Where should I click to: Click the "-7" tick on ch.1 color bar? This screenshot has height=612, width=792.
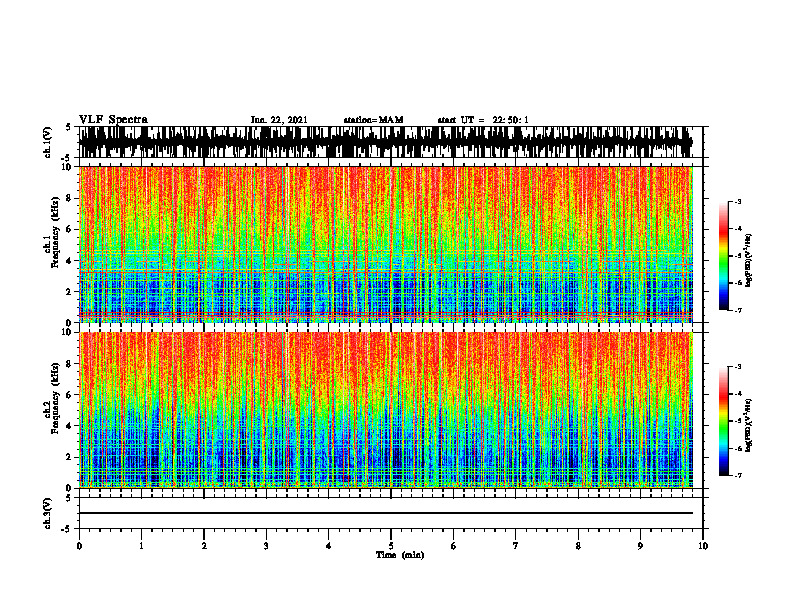[x=738, y=310]
